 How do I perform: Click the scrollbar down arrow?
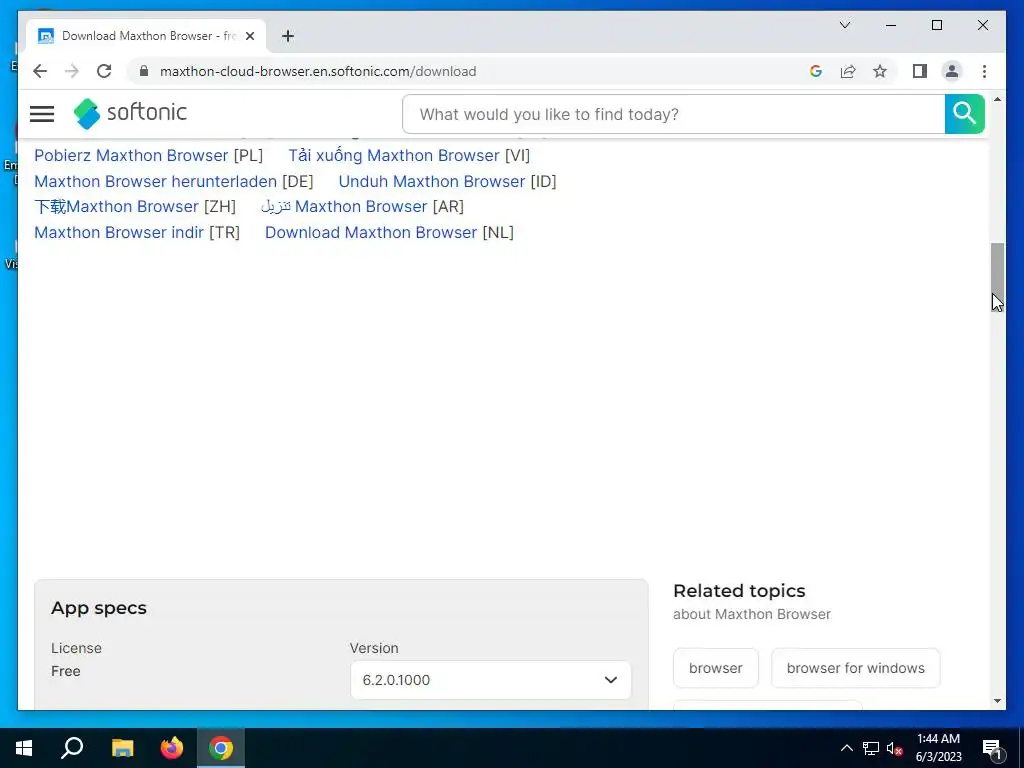point(997,701)
